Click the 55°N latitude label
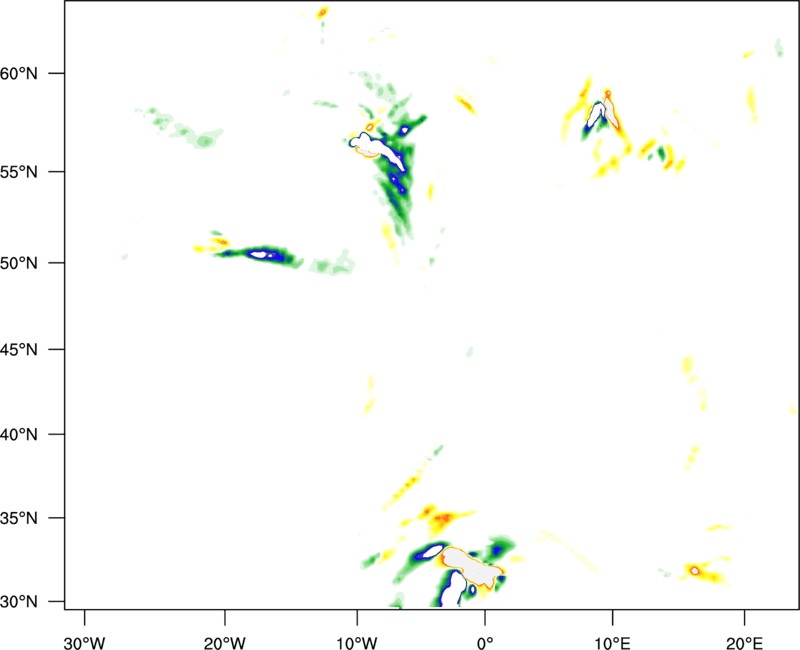 [19, 172]
